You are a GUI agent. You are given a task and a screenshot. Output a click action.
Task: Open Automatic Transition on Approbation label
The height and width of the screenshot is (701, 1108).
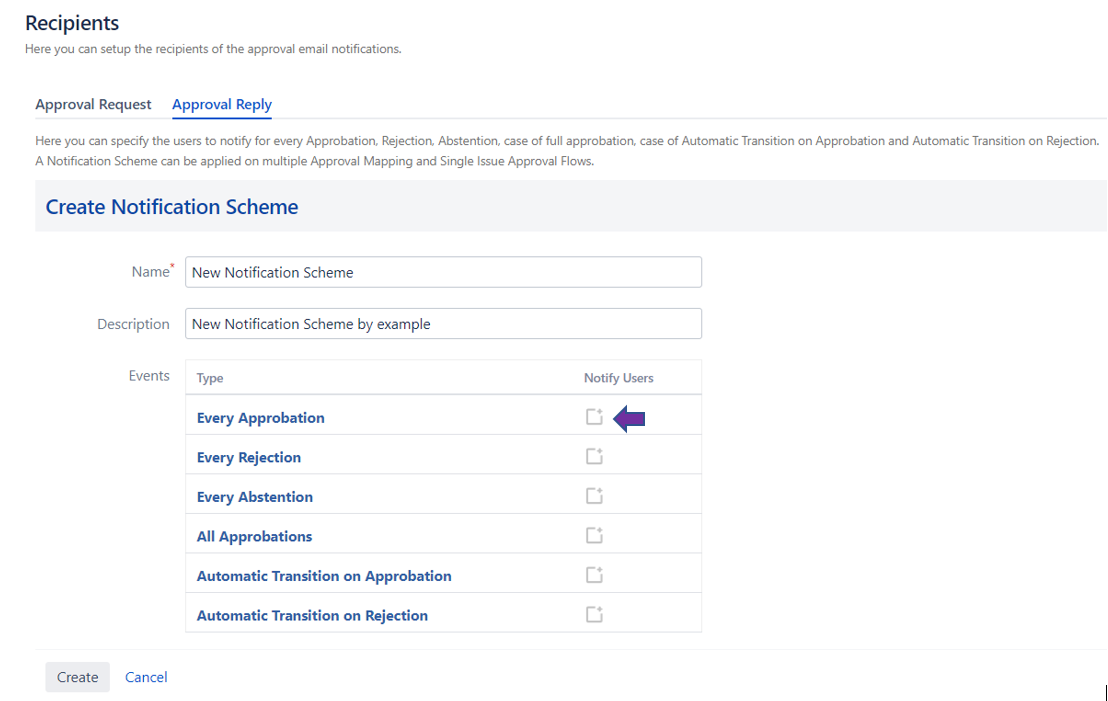323,576
